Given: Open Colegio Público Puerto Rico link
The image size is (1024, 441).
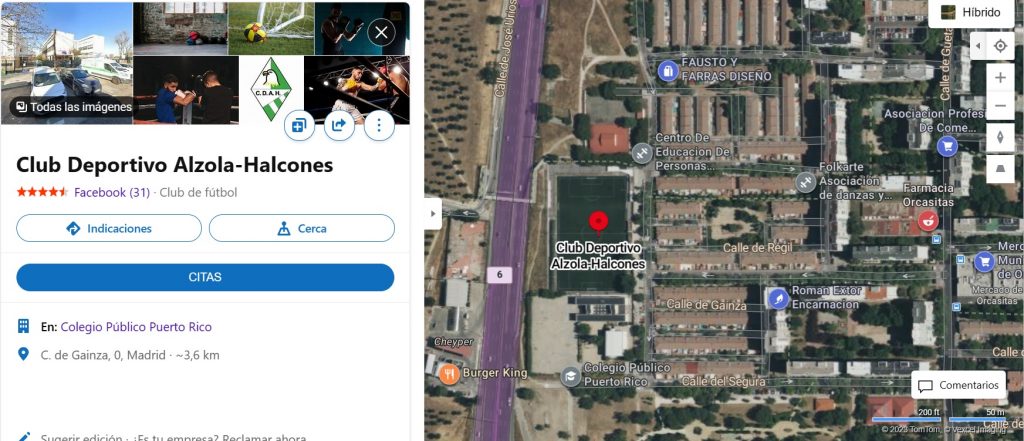Looking at the screenshot, I should (136, 327).
